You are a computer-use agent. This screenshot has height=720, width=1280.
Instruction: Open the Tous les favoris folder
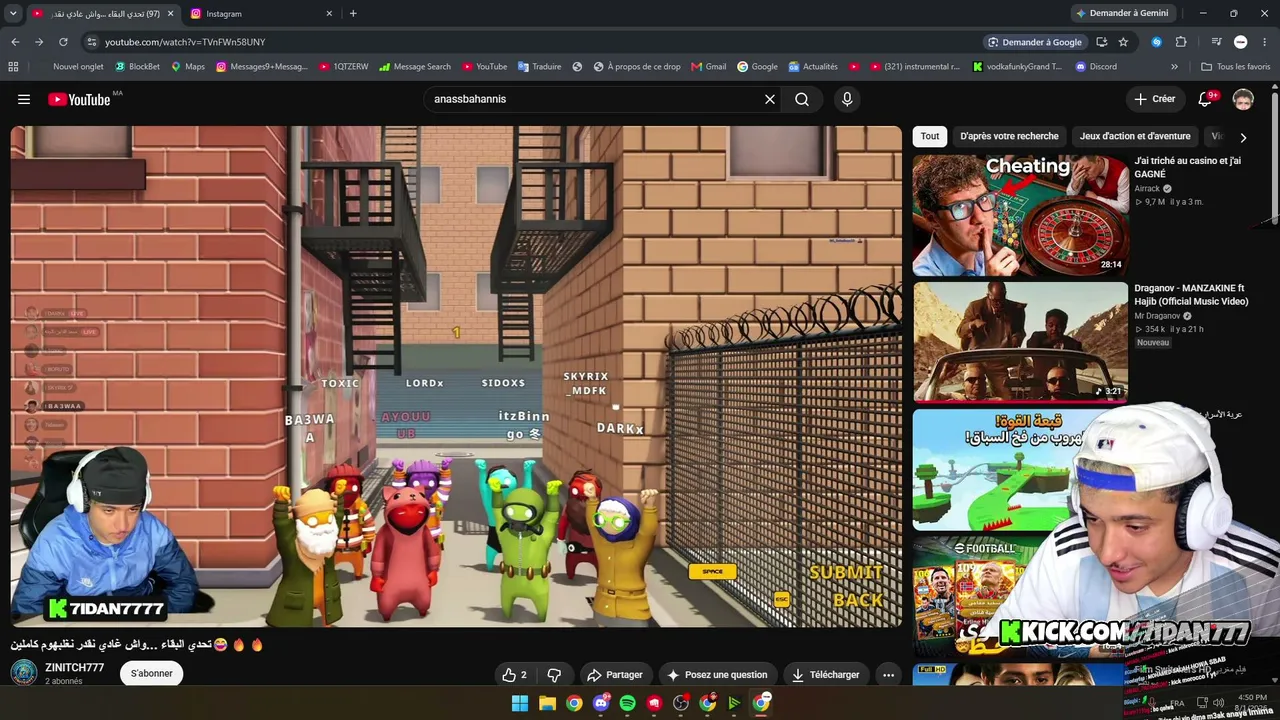(x=1236, y=67)
